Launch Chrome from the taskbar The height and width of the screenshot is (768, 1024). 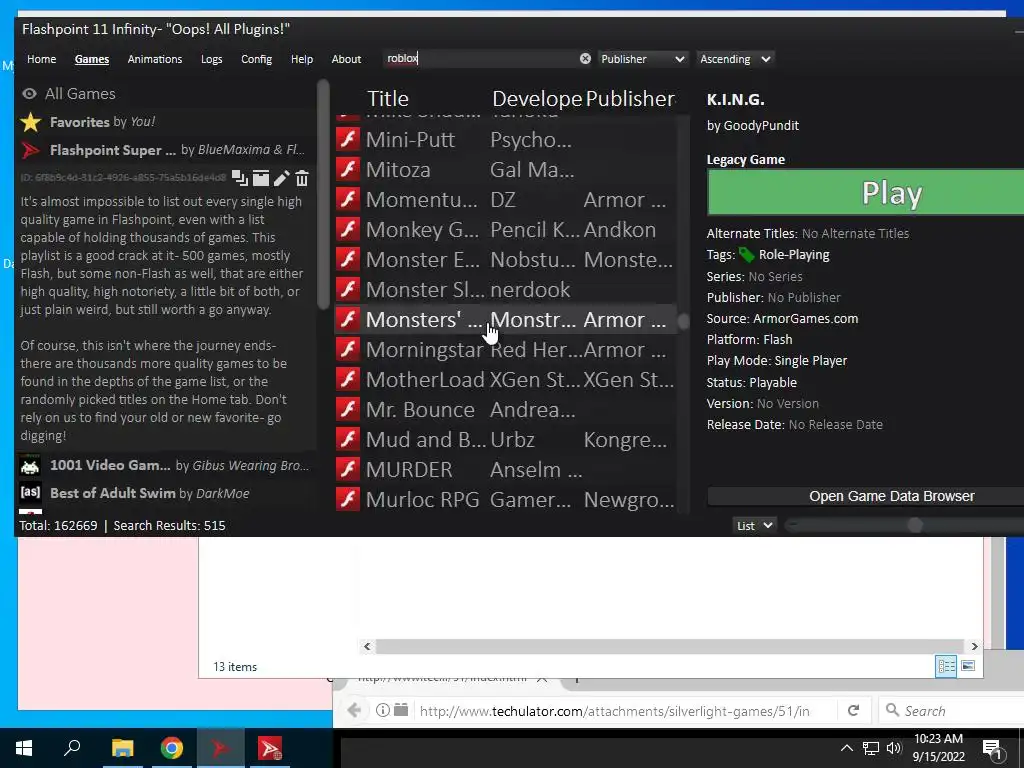point(172,748)
